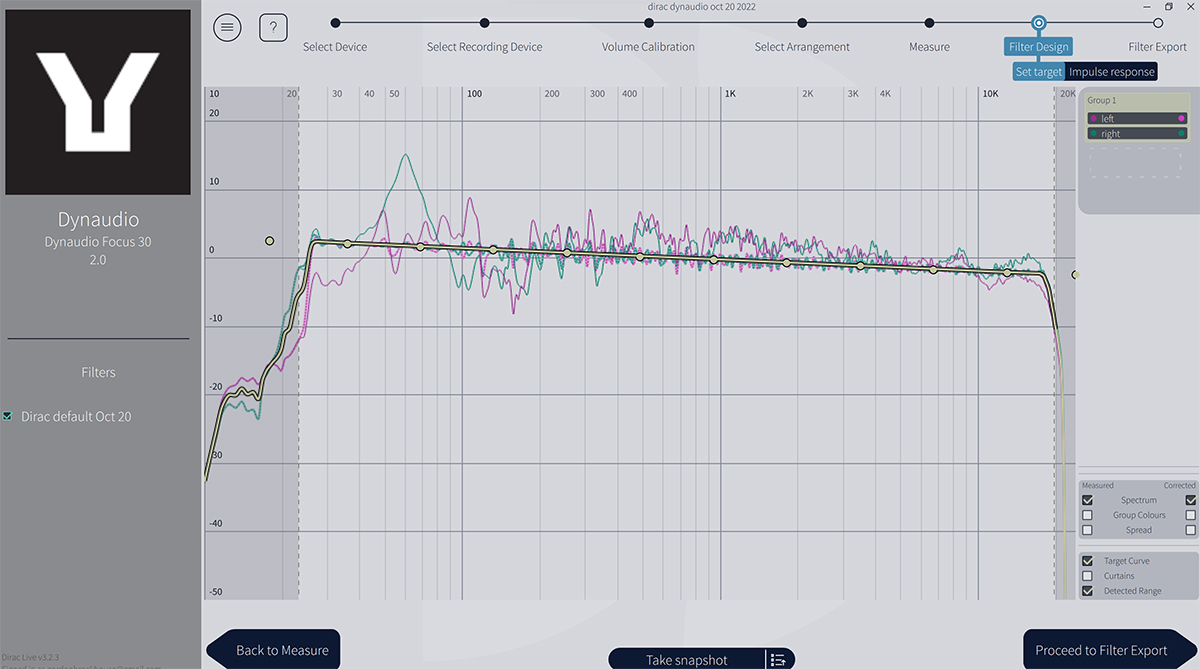Click the Dirac default Oct 20 filter name
The height and width of the screenshot is (669, 1200).
(76, 416)
